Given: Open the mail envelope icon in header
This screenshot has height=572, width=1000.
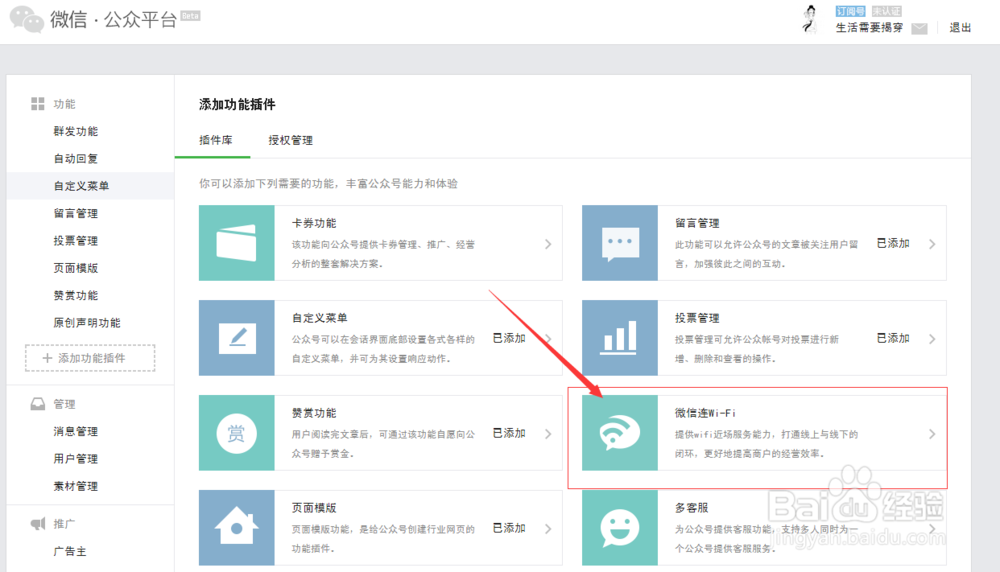Looking at the screenshot, I should tap(919, 28).
